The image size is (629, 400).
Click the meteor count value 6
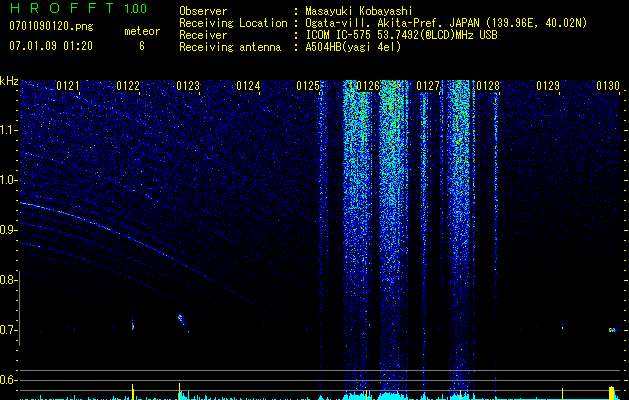tap(142, 46)
